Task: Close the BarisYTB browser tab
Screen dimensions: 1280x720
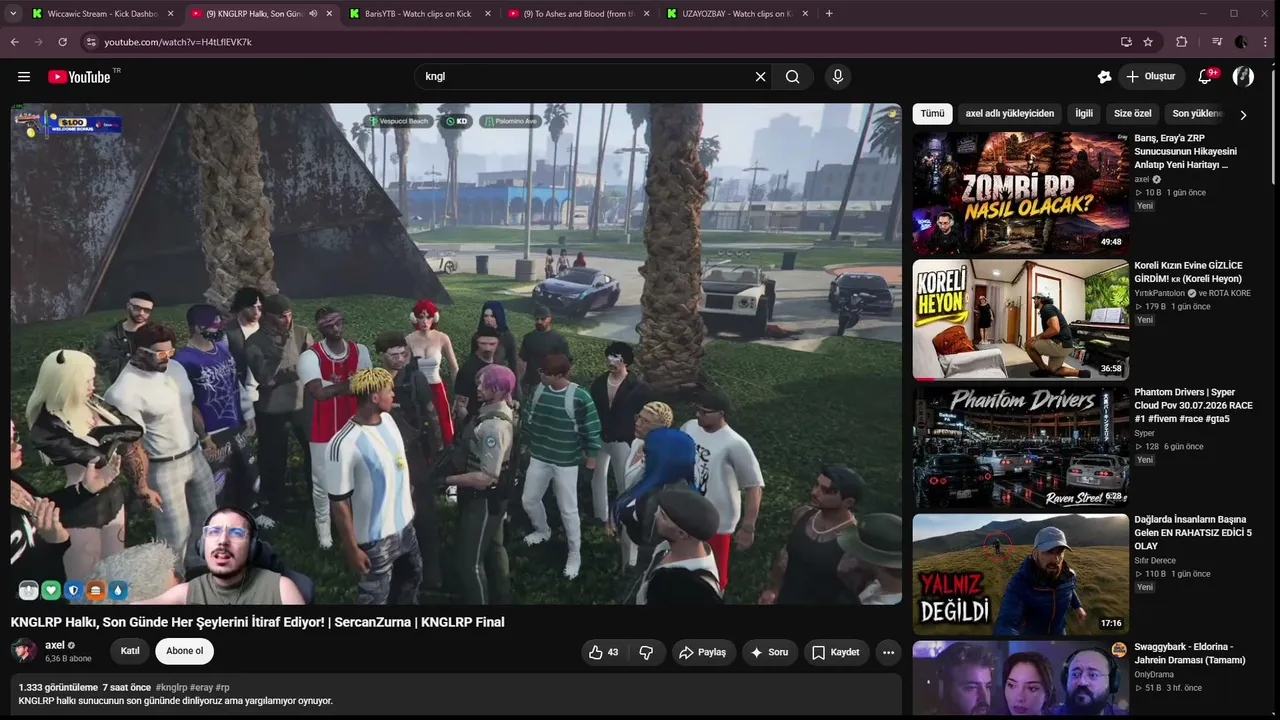Action: coord(487,14)
